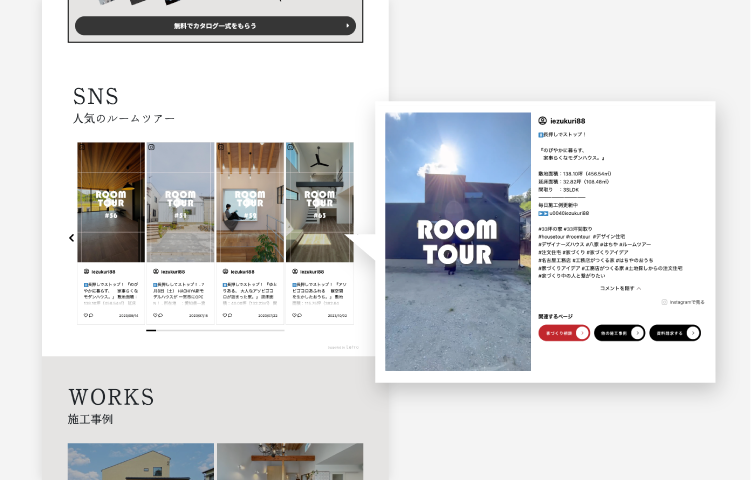Click heart icon on second post card

click(154, 315)
